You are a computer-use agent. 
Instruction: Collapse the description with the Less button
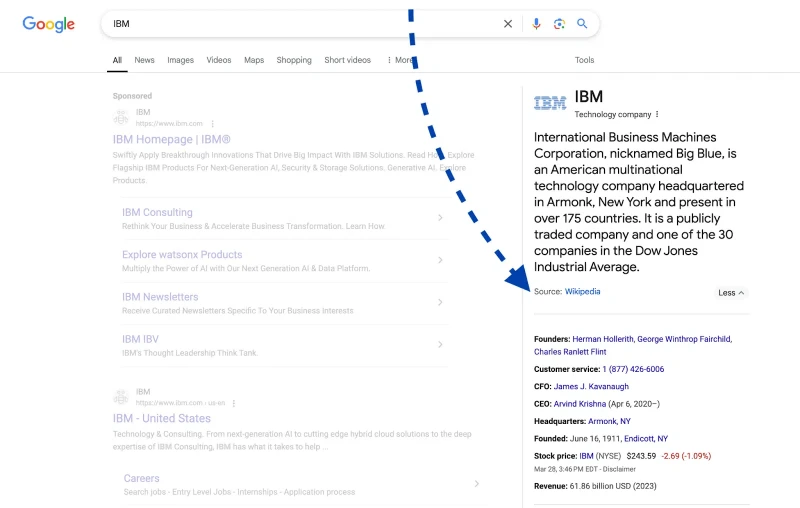731,293
